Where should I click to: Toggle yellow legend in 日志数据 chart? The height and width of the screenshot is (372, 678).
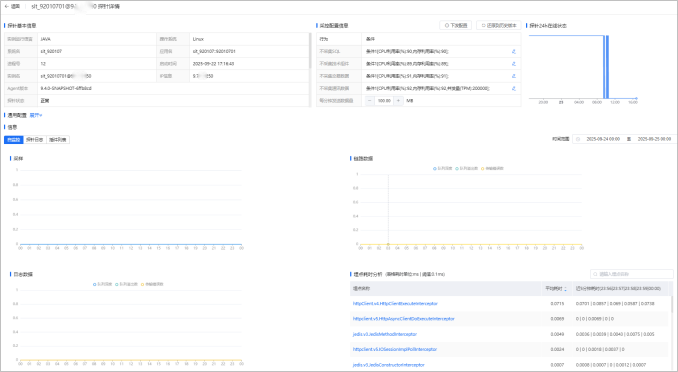pos(152,284)
